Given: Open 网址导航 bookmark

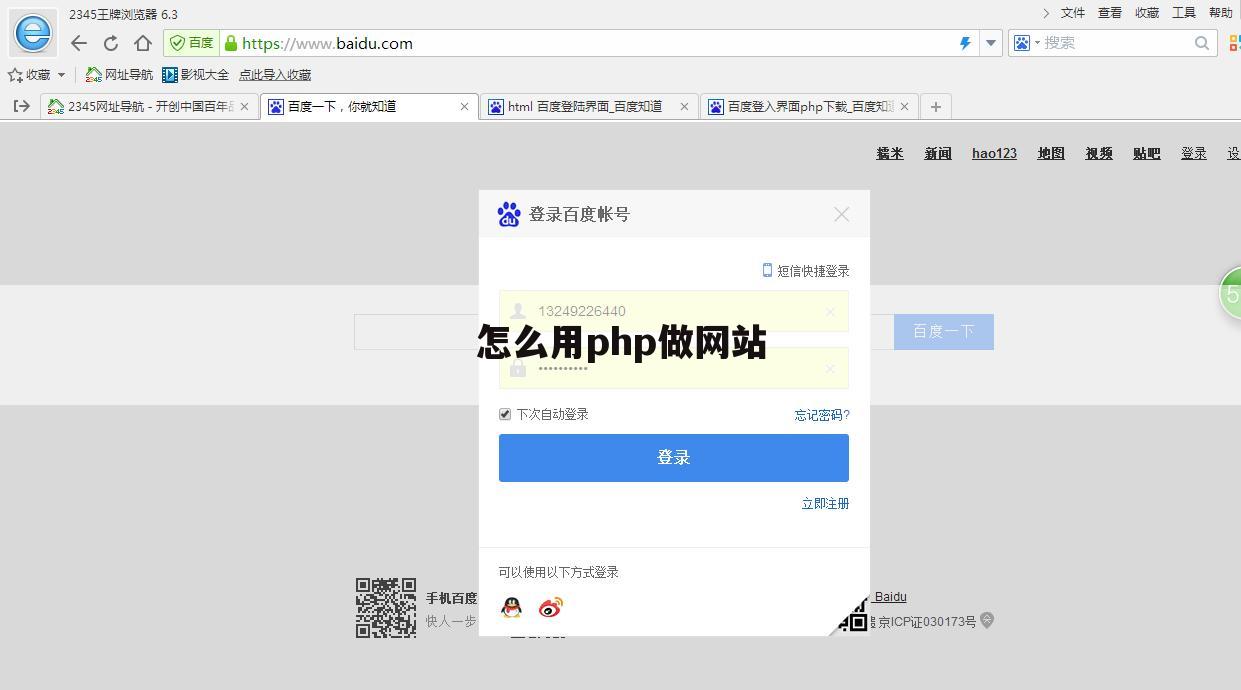Looking at the screenshot, I should pyautogui.click(x=119, y=75).
